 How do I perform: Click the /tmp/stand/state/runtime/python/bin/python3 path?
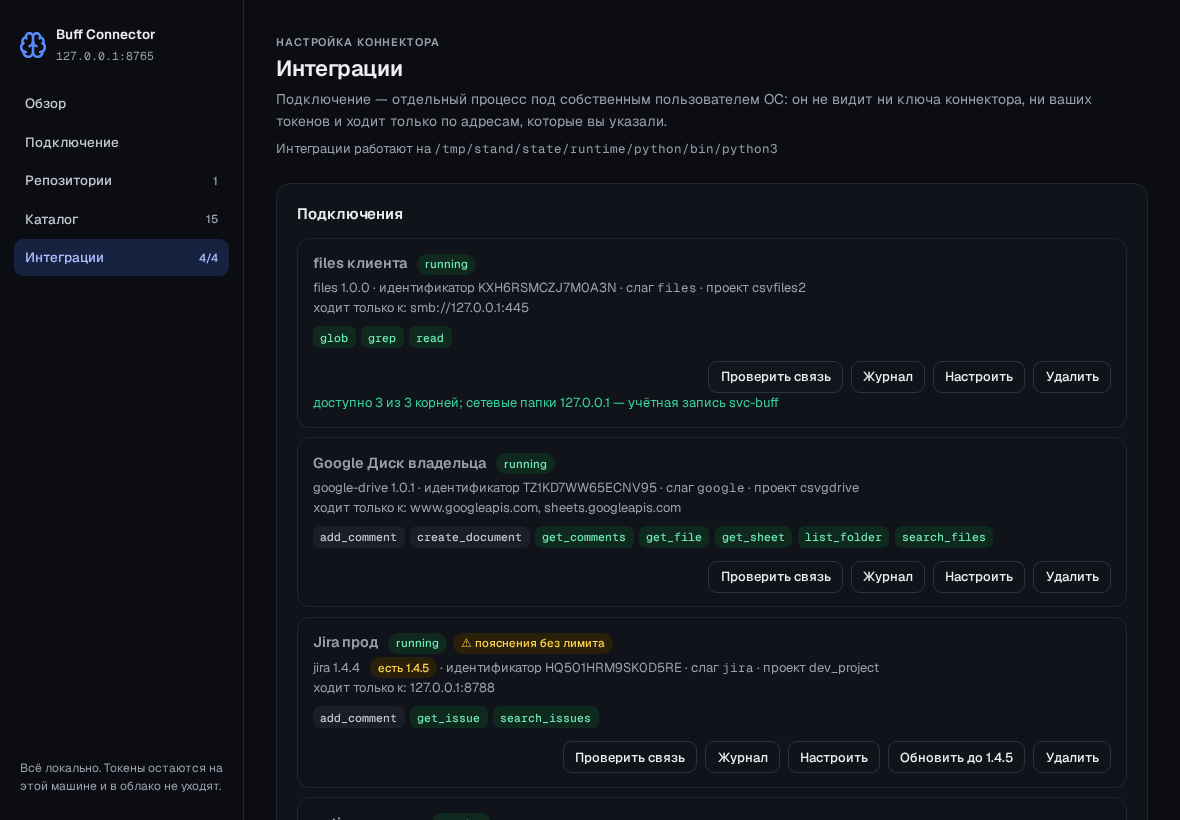606,149
